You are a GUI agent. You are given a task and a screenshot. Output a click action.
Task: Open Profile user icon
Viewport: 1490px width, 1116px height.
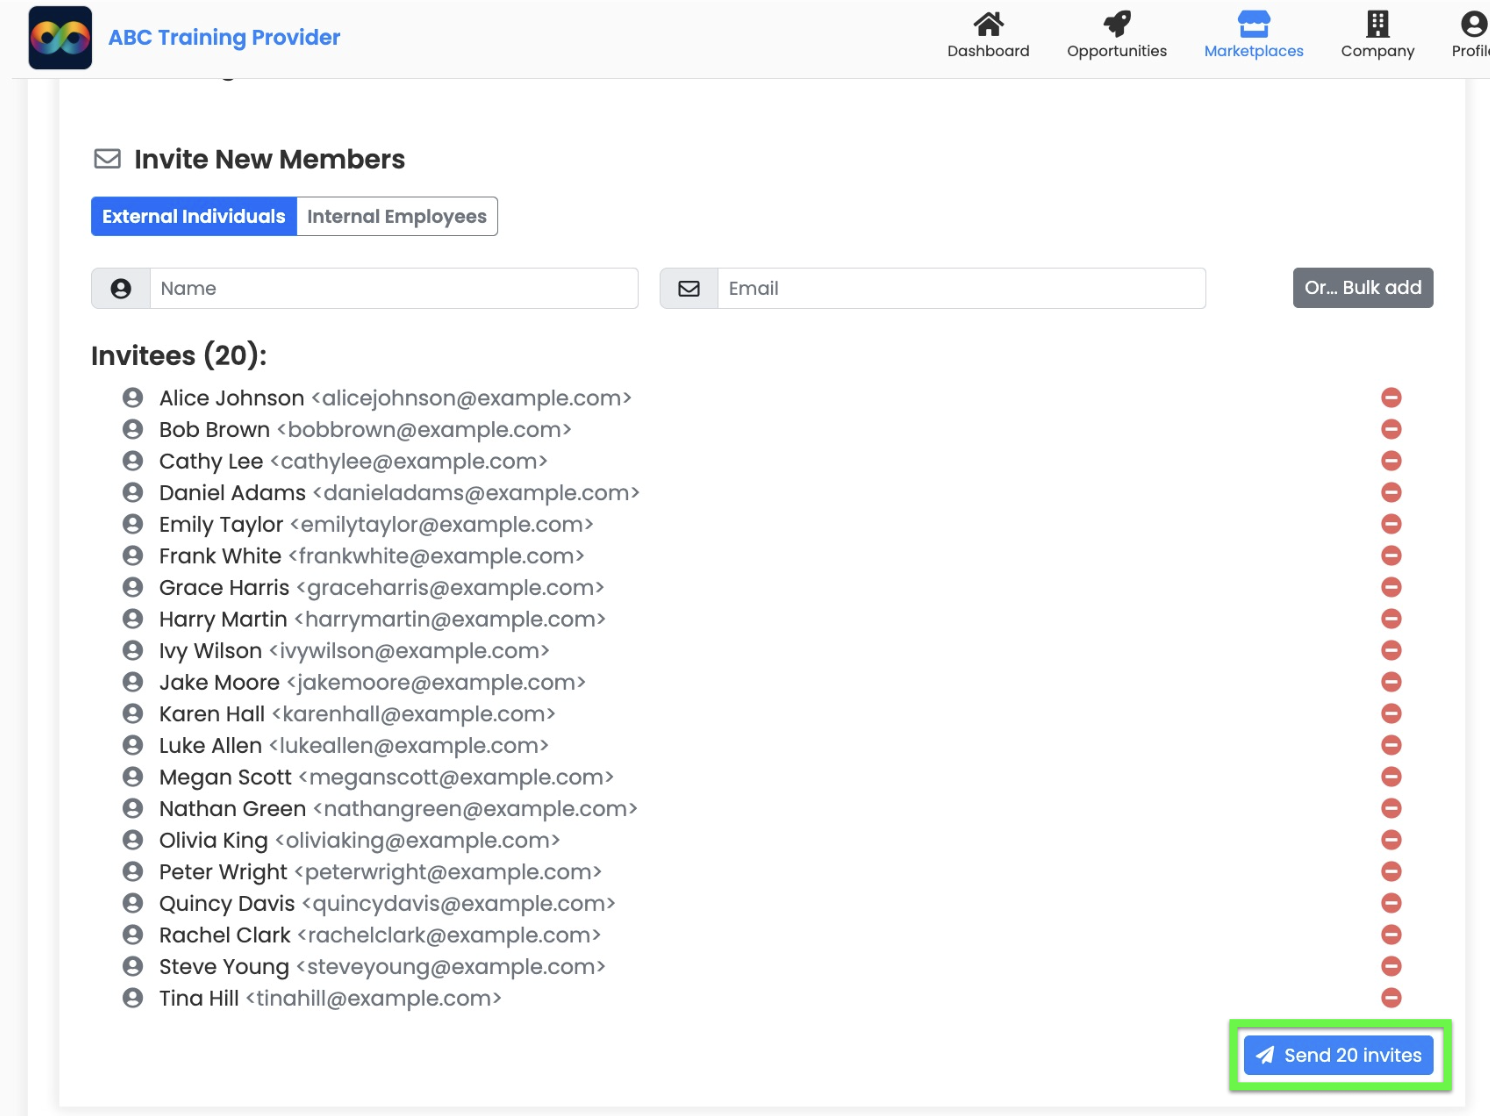pyautogui.click(x=1473, y=23)
